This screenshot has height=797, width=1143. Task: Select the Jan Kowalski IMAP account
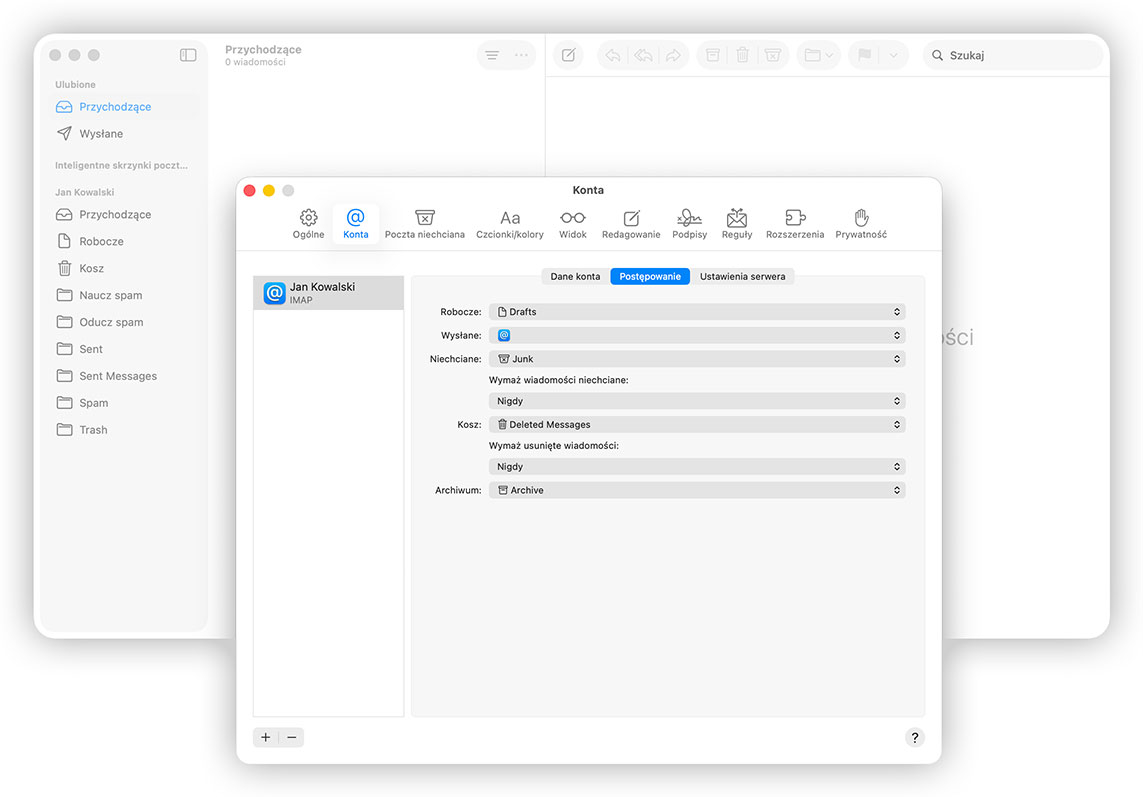[x=328, y=292]
